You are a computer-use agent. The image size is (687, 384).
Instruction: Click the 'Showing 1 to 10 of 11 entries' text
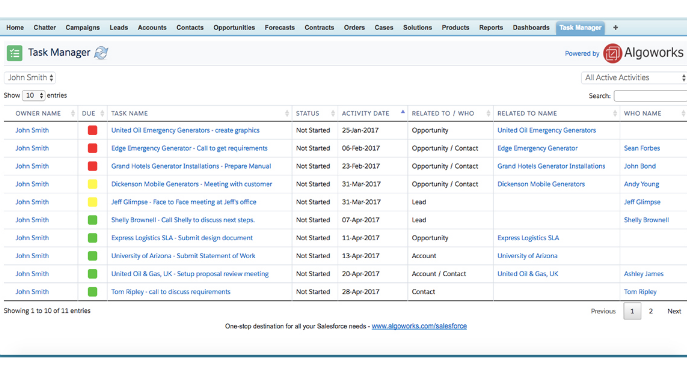47,311
